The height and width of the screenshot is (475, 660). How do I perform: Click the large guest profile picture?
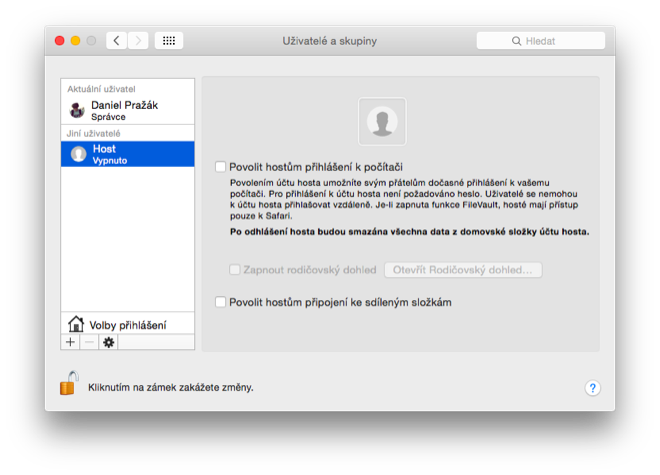(x=382, y=122)
